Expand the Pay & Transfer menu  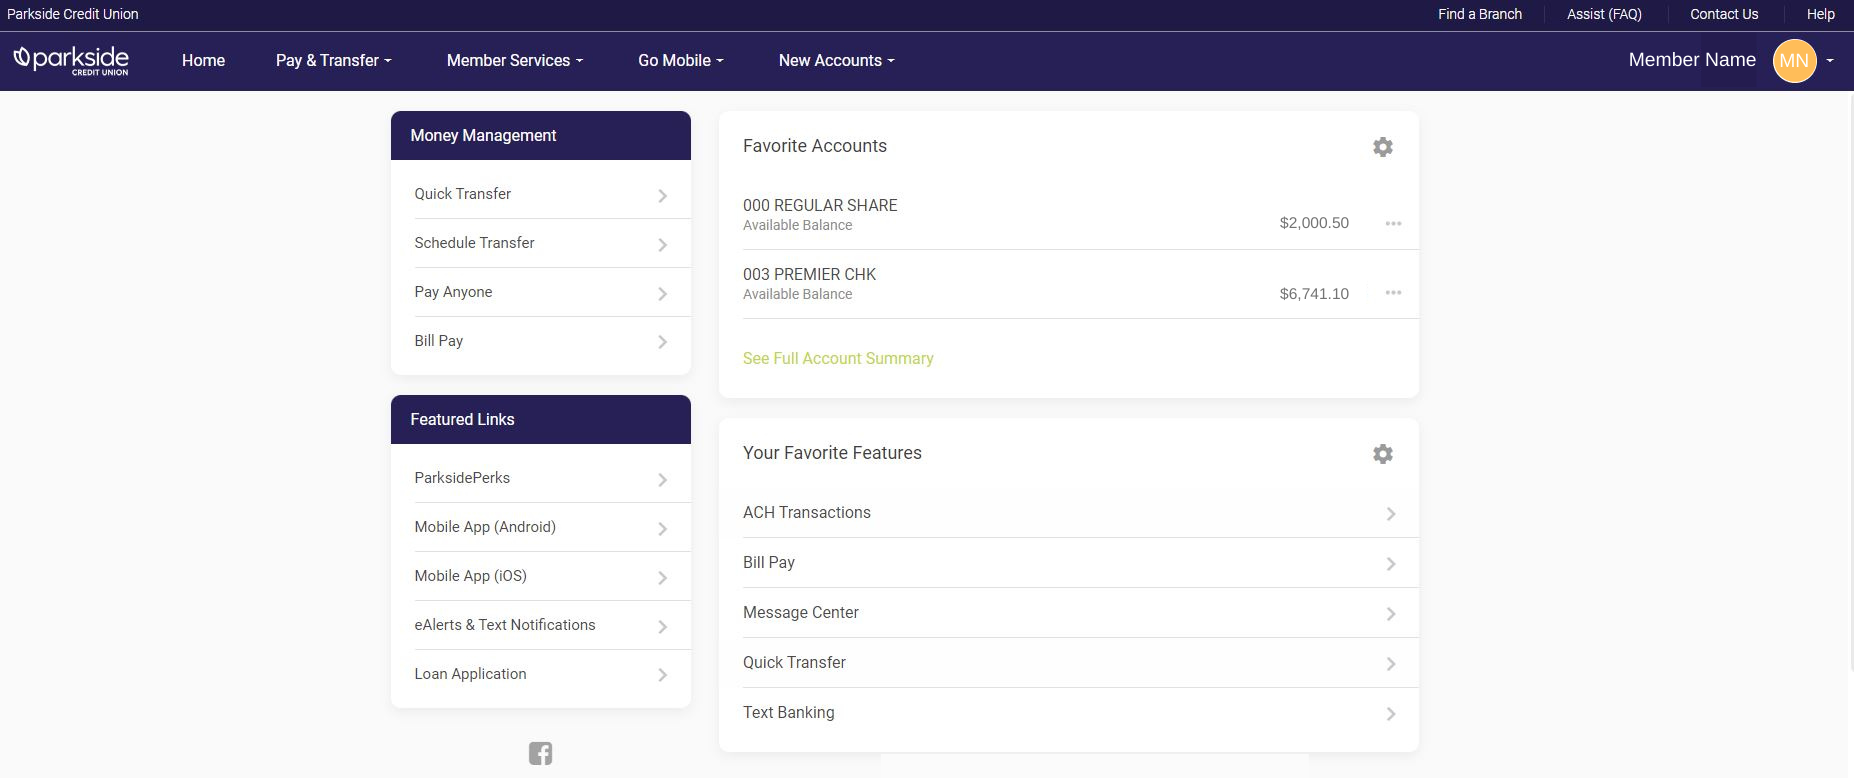pos(333,60)
